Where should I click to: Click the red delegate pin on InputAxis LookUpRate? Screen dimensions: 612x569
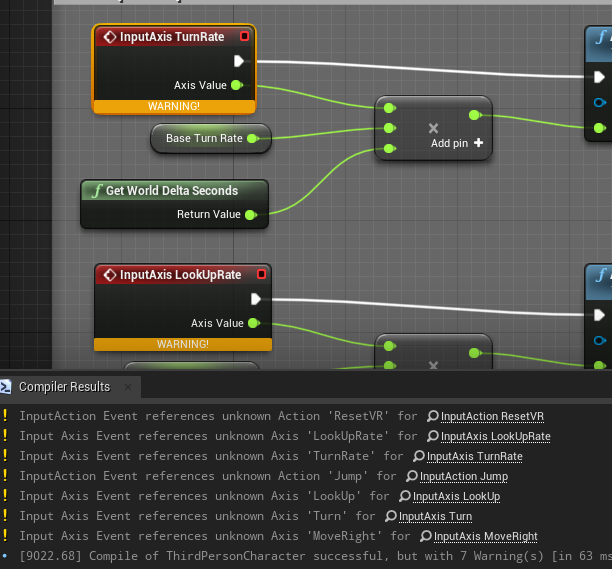click(x=262, y=274)
